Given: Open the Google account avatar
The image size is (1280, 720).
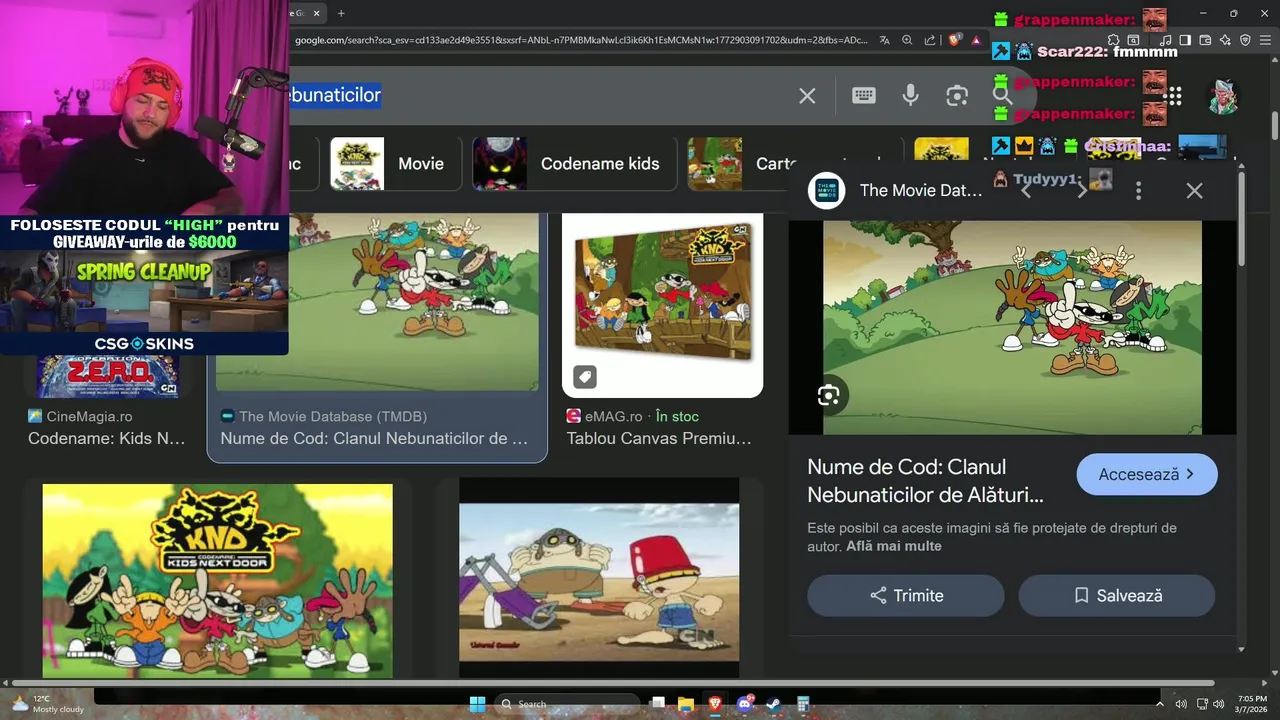Looking at the screenshot, I should click(x=1223, y=96).
